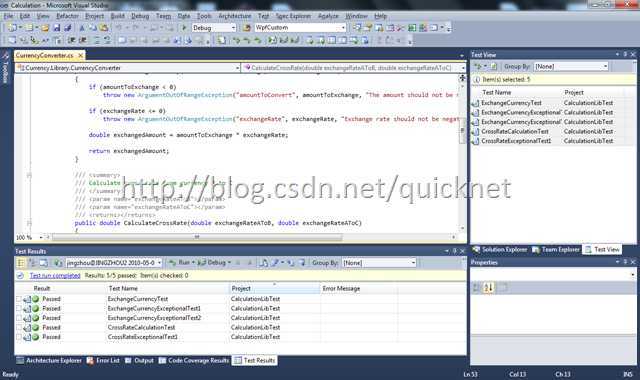Click the test run status icon beside link
Viewport: 640px width, 380px height.
[20, 276]
